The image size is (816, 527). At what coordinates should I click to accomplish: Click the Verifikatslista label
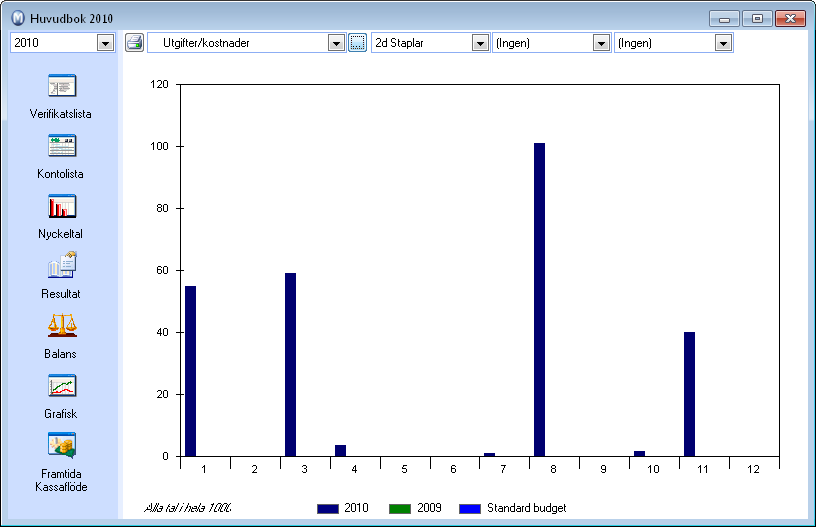pos(60,114)
